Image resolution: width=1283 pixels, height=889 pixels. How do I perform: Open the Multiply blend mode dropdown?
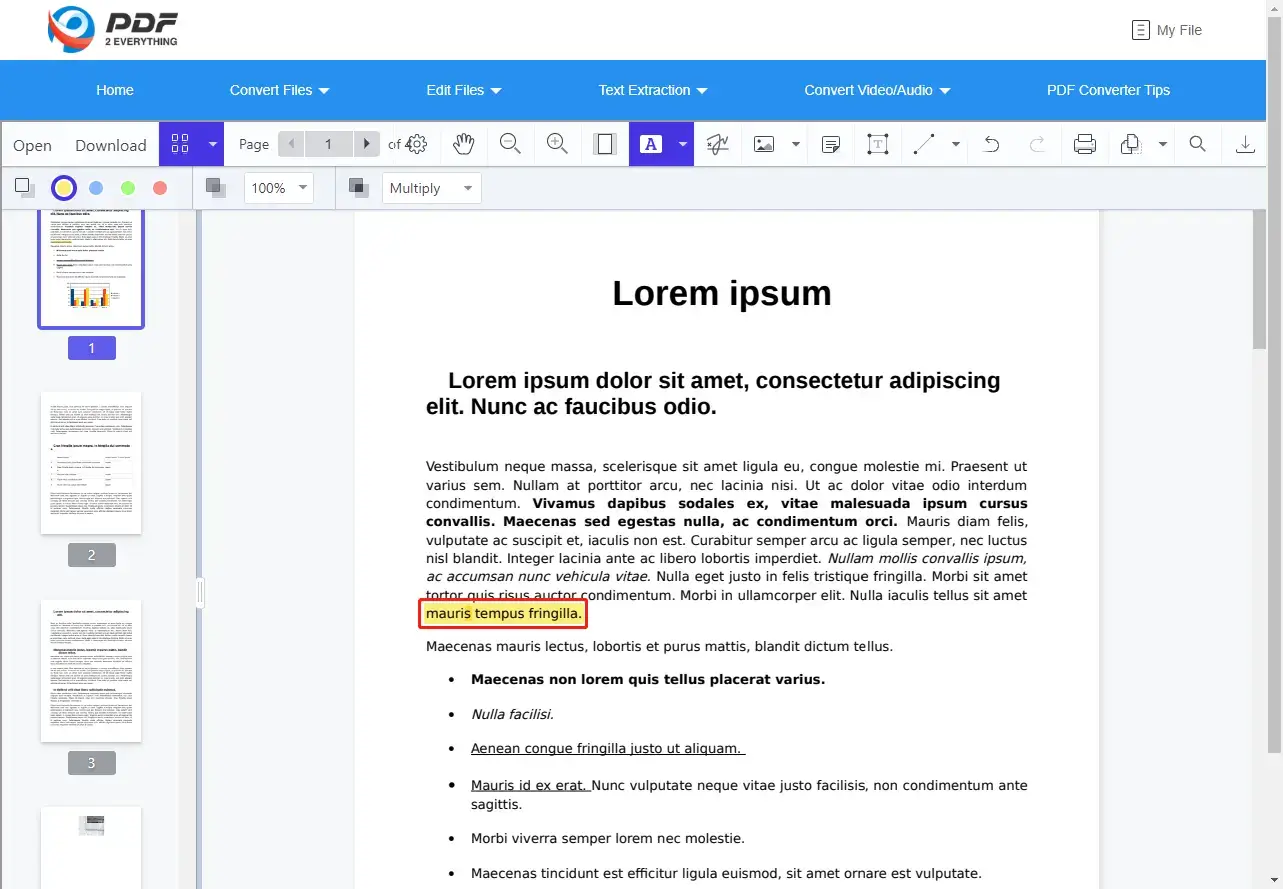click(432, 188)
